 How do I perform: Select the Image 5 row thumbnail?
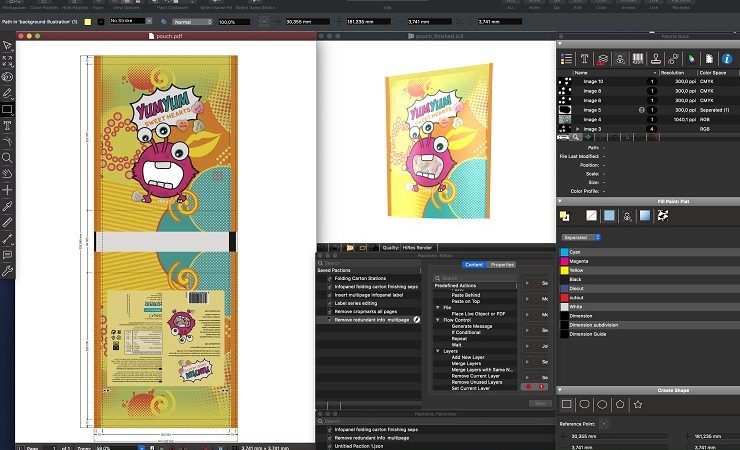[565, 110]
